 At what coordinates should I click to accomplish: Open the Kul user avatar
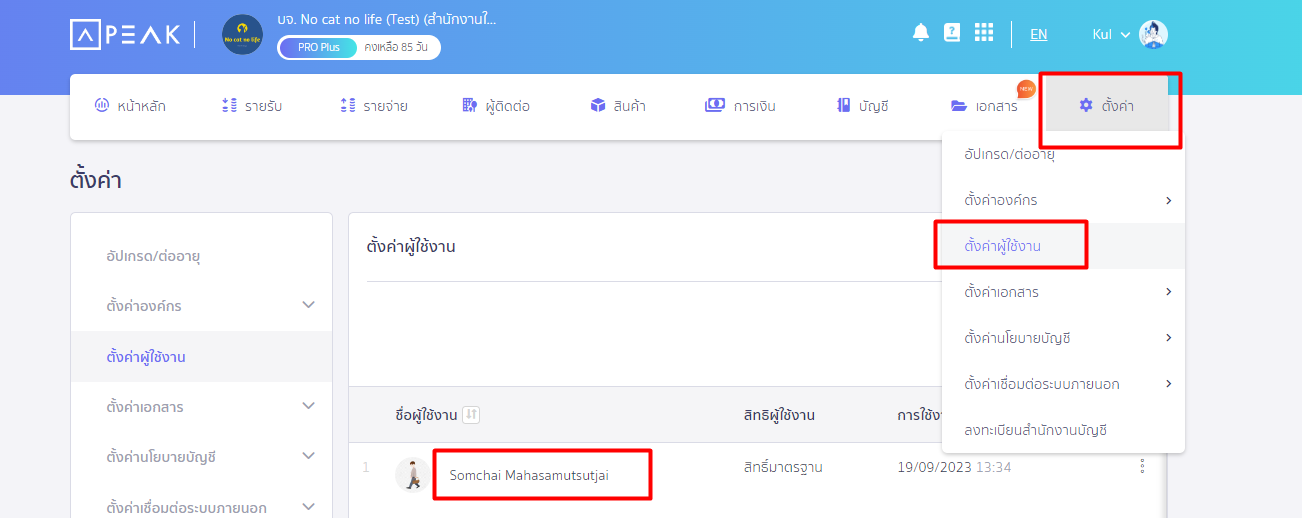click(x=1153, y=34)
